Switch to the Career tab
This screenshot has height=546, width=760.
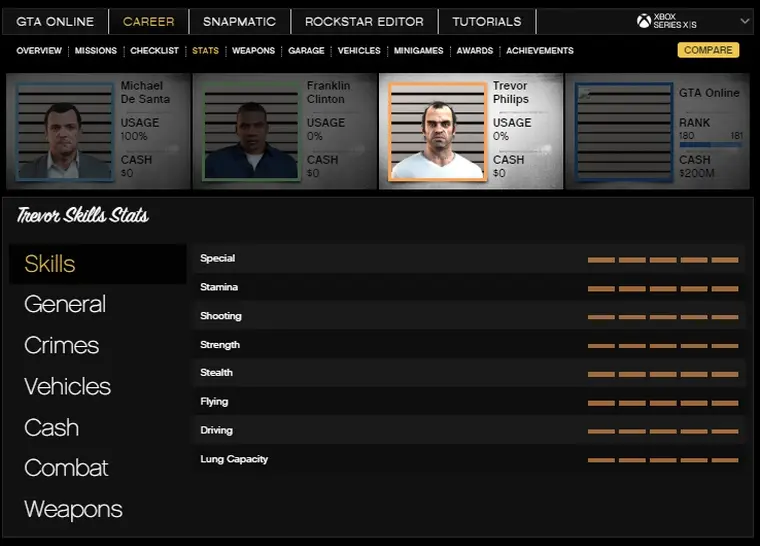(148, 21)
